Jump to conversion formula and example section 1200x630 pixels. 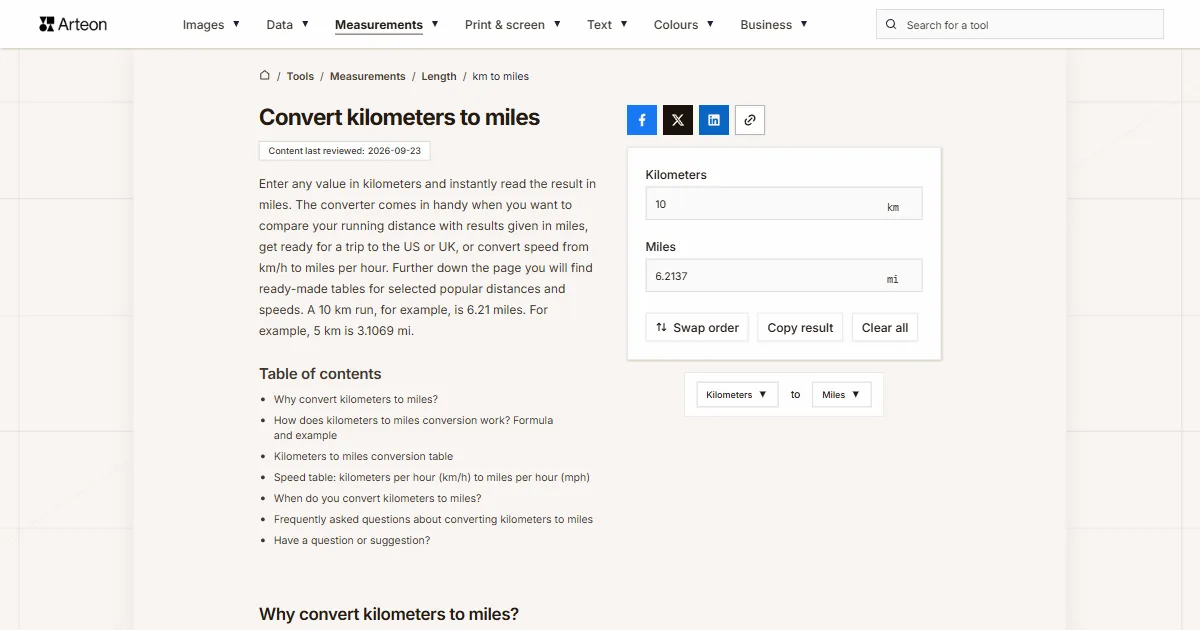pyautogui.click(x=413, y=428)
